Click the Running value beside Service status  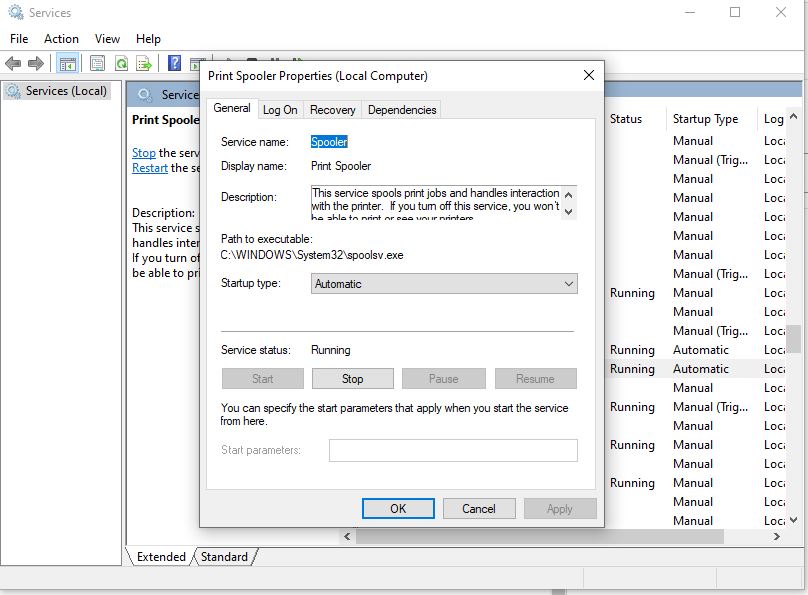(x=330, y=350)
